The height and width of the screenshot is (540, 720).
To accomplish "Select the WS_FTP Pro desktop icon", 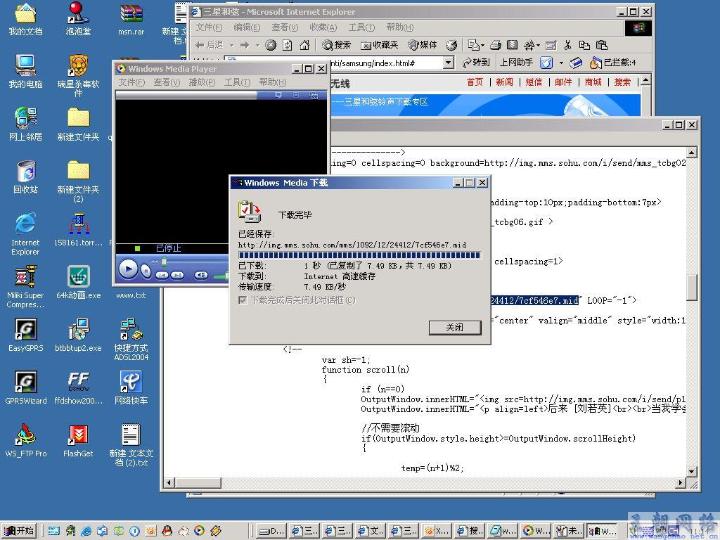I will tap(25, 440).
